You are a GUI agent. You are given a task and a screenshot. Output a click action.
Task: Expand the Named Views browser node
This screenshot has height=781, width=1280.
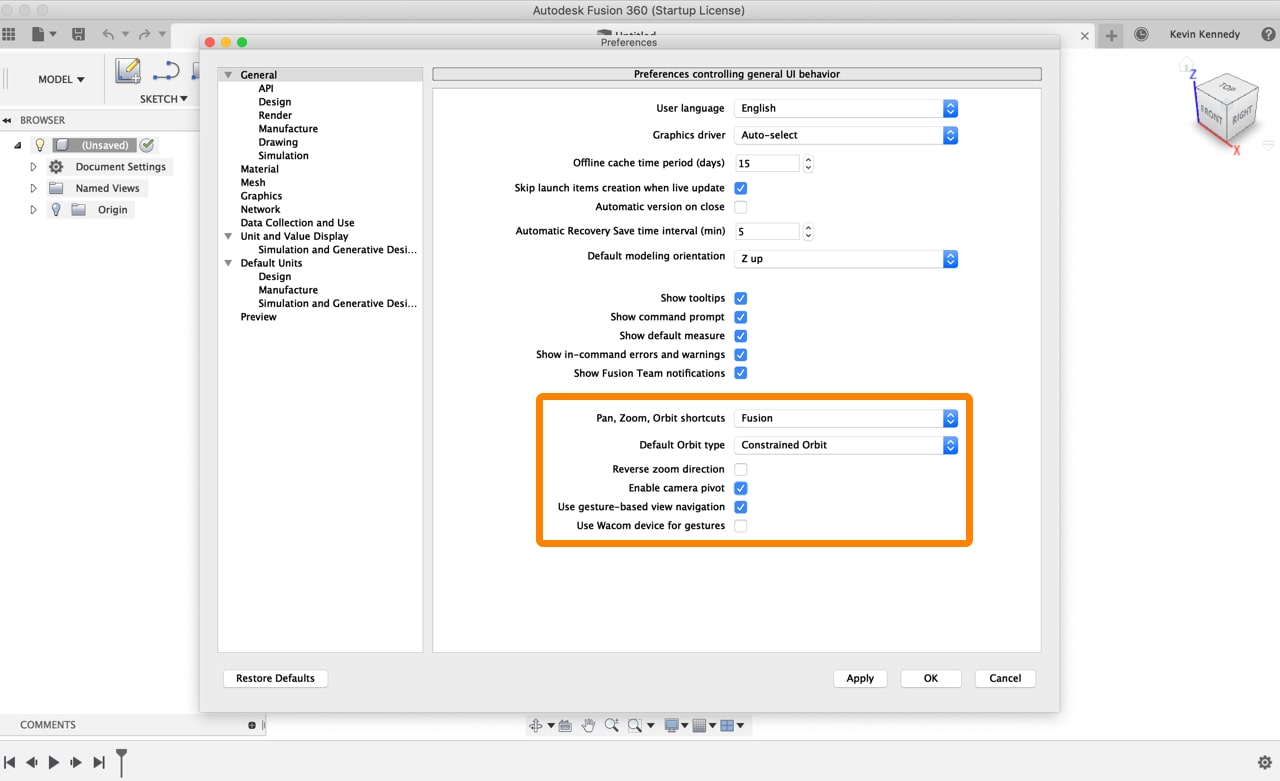click(x=33, y=188)
